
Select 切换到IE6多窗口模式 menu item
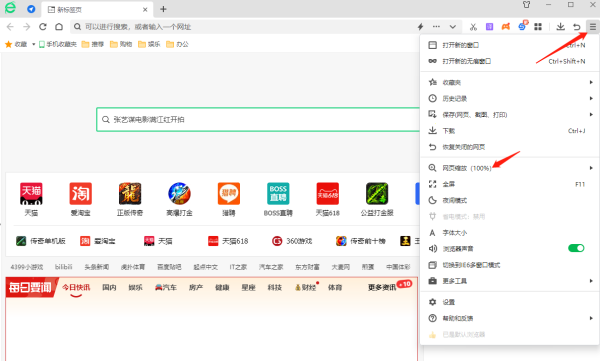[509, 265]
